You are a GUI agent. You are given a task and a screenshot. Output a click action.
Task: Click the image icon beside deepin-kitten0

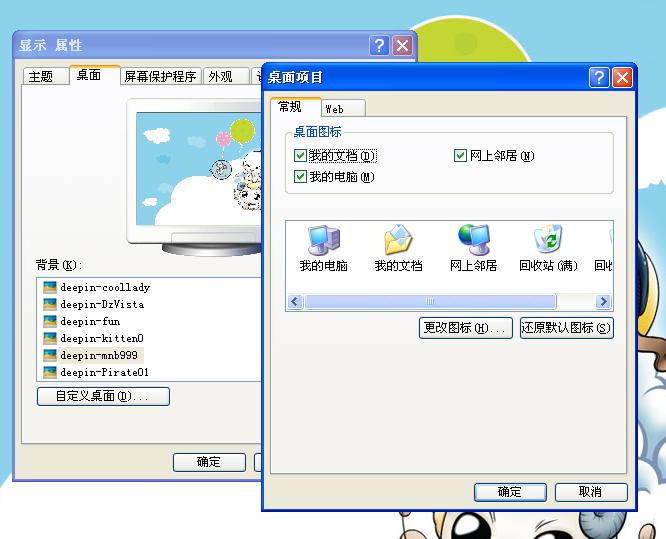(x=50, y=339)
